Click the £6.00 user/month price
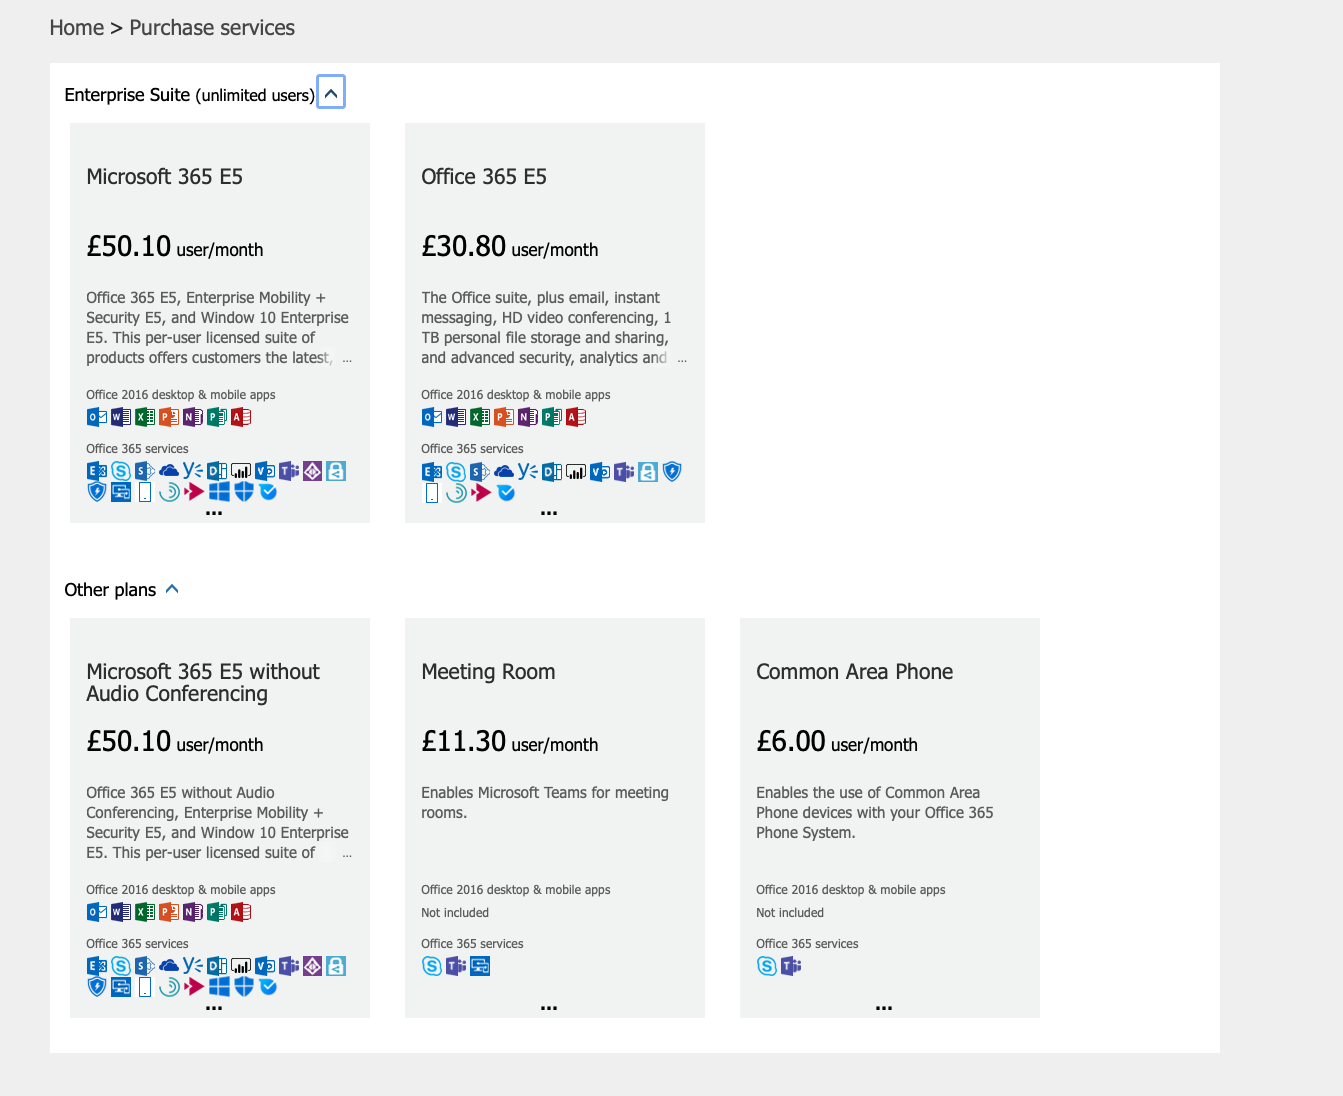 837,741
